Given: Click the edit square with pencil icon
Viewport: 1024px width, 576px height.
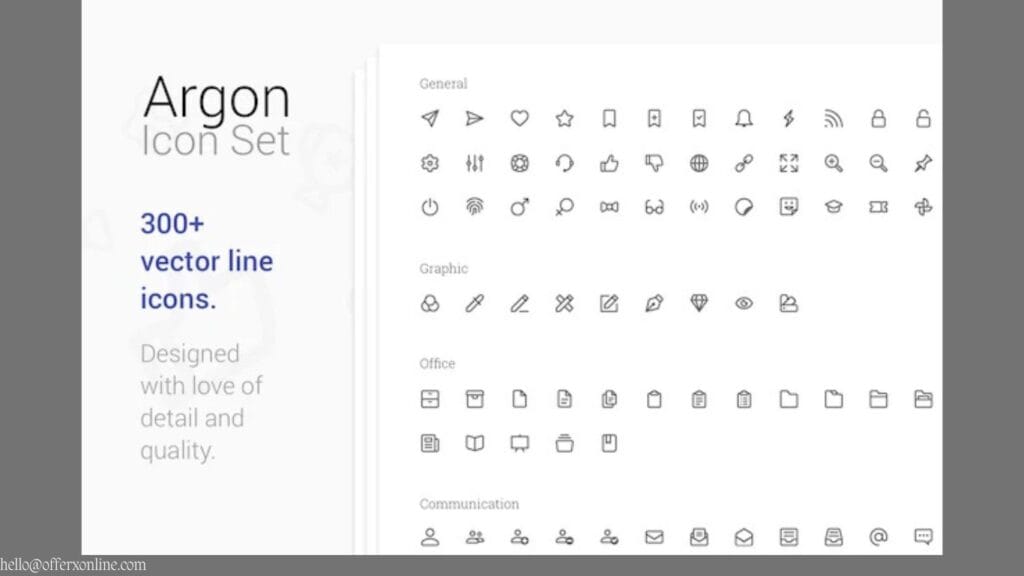Looking at the screenshot, I should [609, 304].
